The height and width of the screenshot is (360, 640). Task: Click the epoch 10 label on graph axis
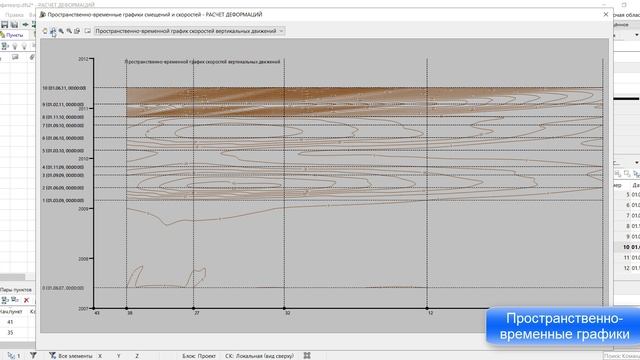tap(64, 88)
